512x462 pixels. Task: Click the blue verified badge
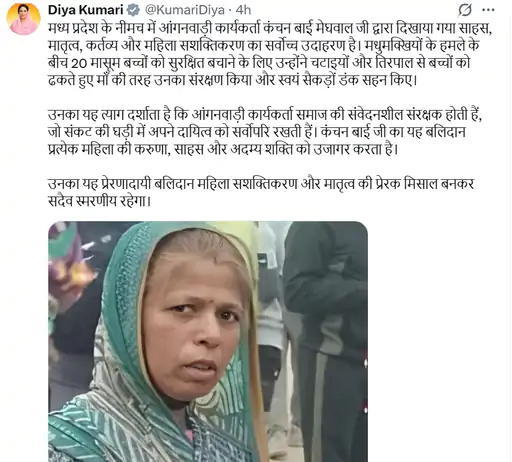click(134, 10)
